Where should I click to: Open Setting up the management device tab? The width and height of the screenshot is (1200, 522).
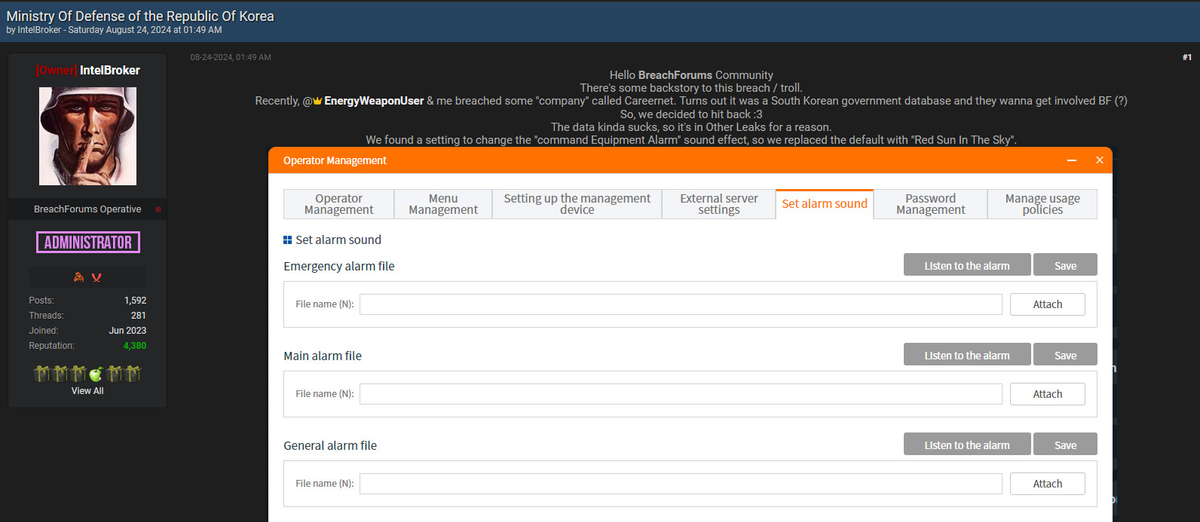pyautogui.click(x=577, y=204)
